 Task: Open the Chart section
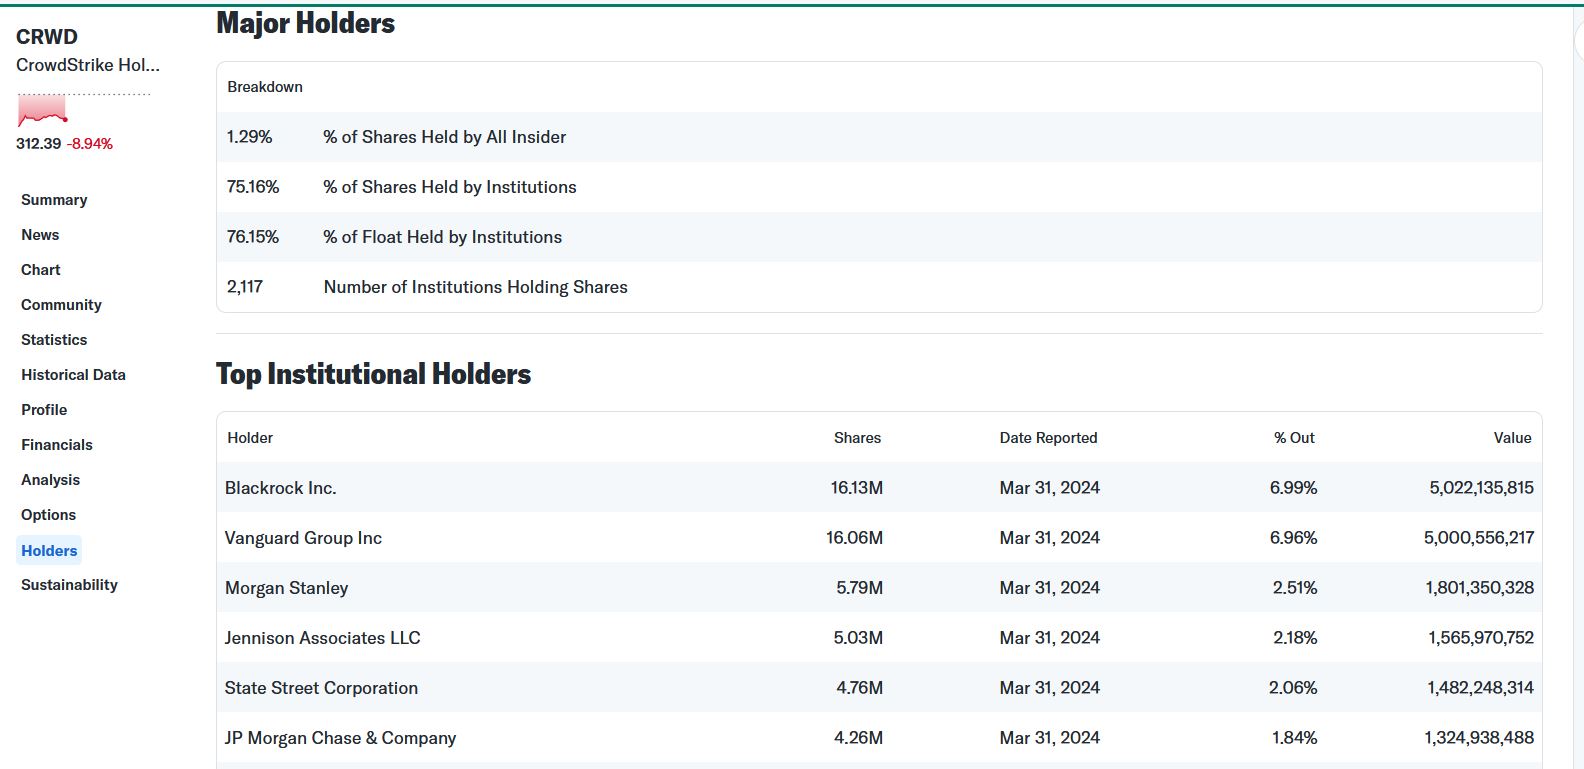[x=41, y=270]
